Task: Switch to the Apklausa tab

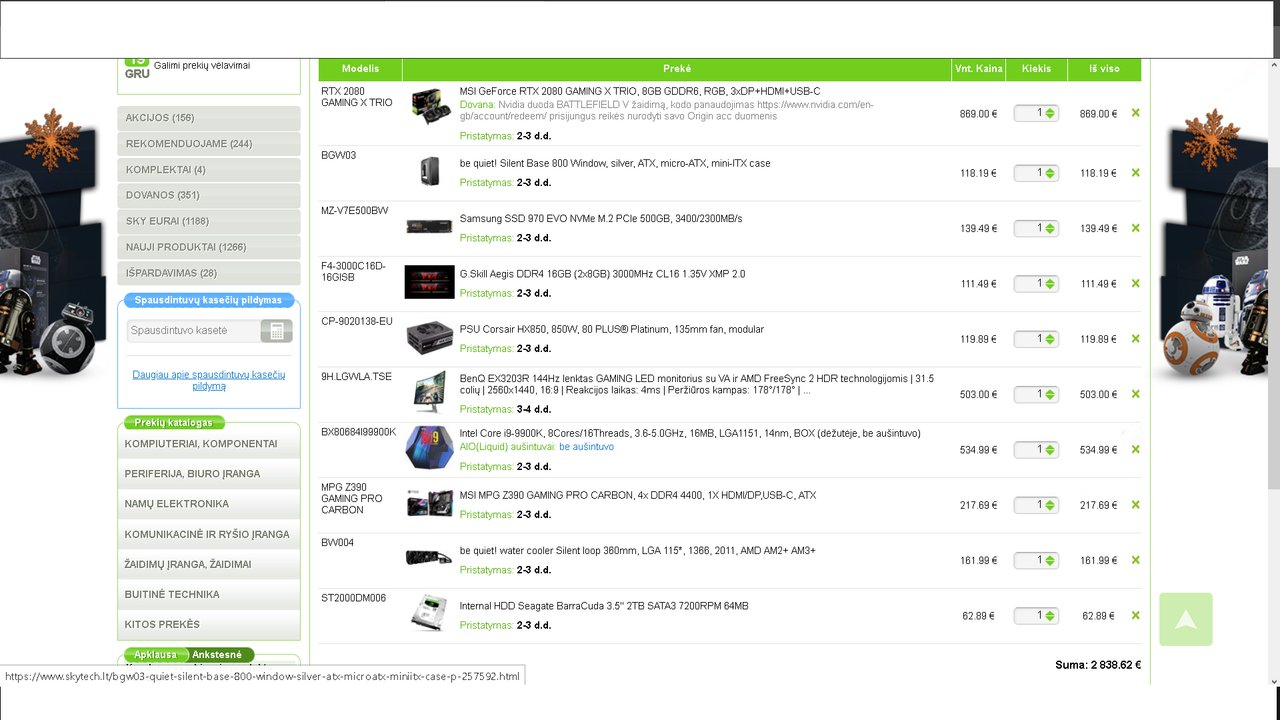Action: point(155,655)
